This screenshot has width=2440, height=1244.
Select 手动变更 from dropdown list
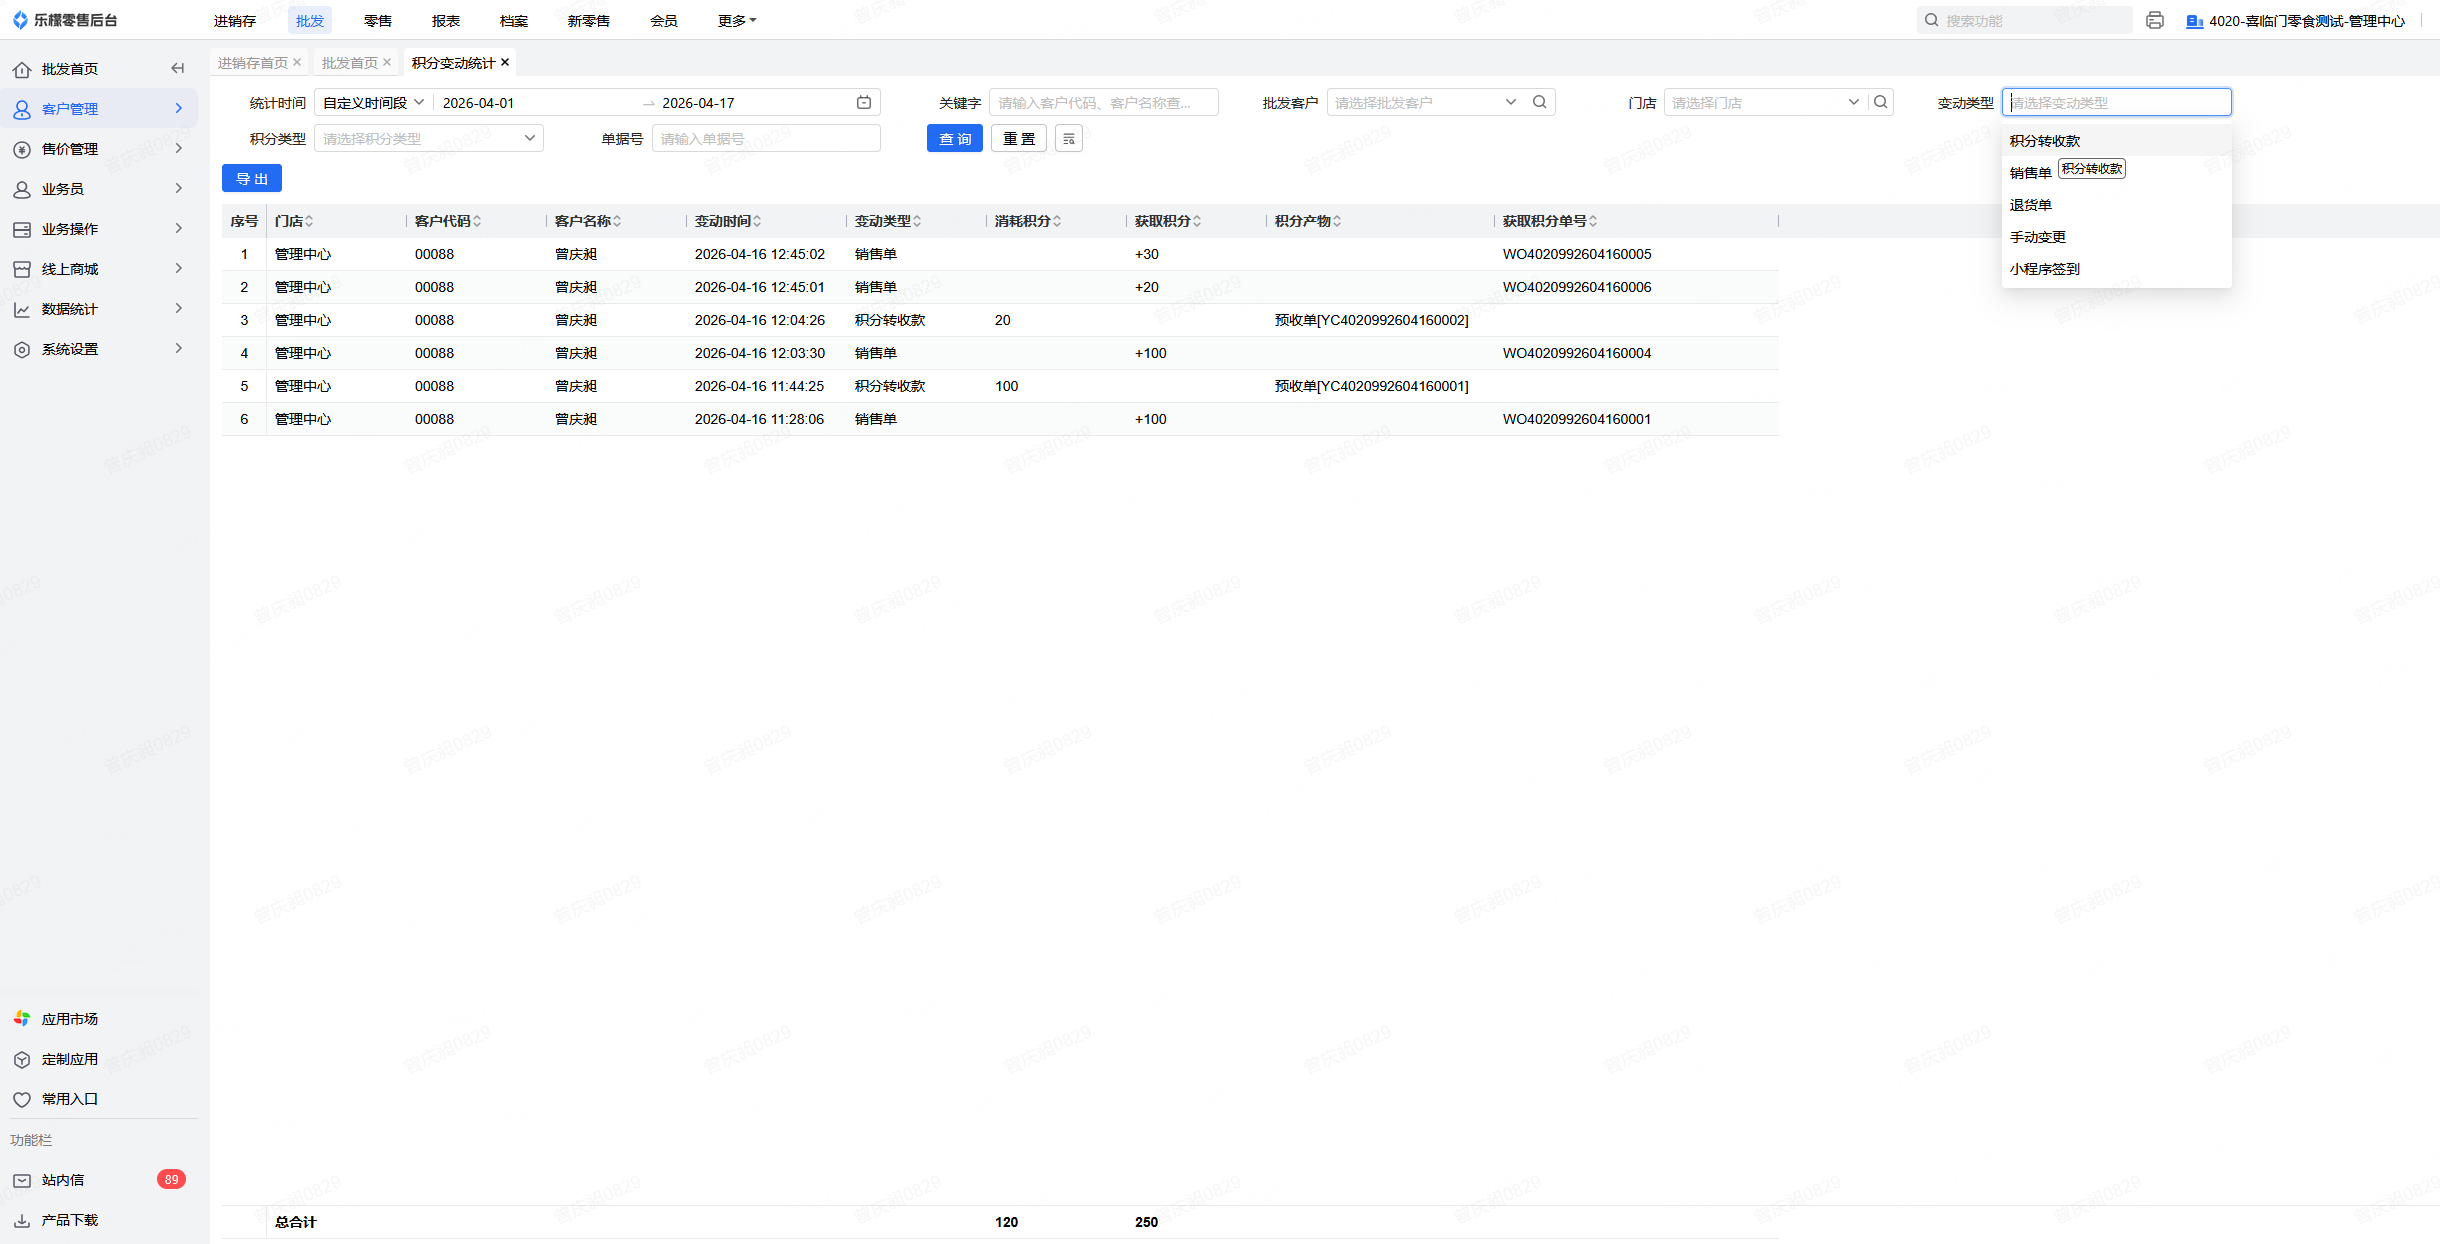(x=2038, y=237)
